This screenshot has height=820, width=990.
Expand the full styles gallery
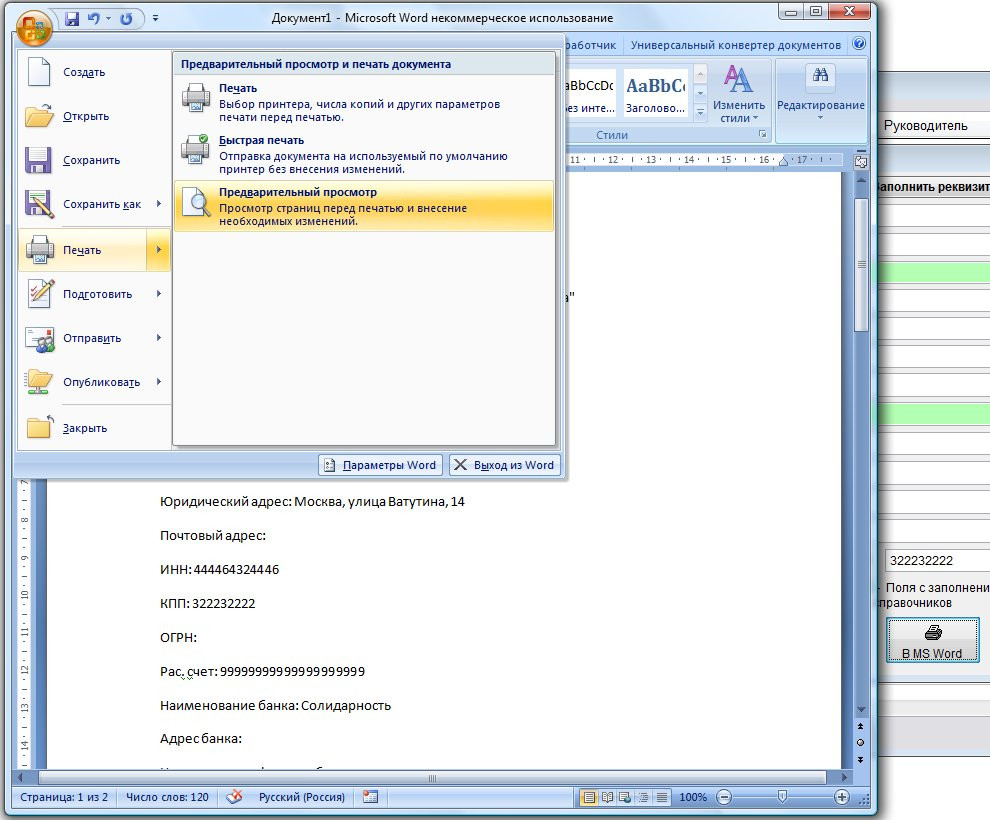point(700,112)
